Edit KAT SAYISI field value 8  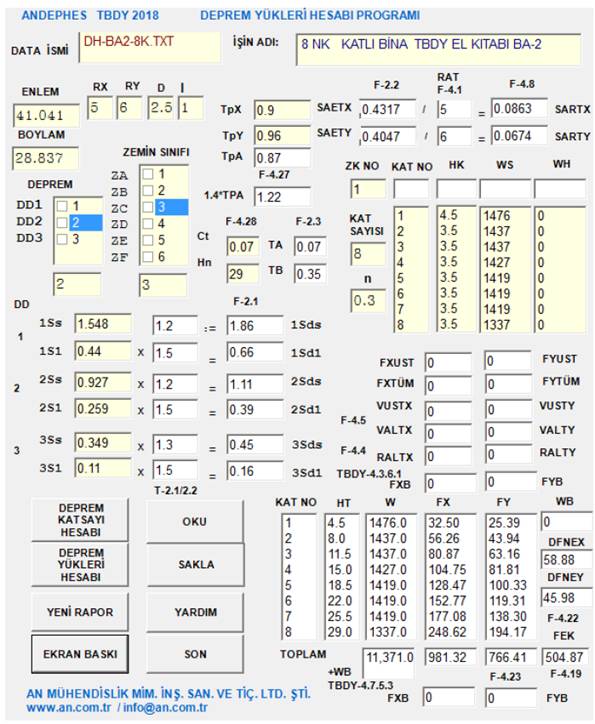tap(367, 254)
